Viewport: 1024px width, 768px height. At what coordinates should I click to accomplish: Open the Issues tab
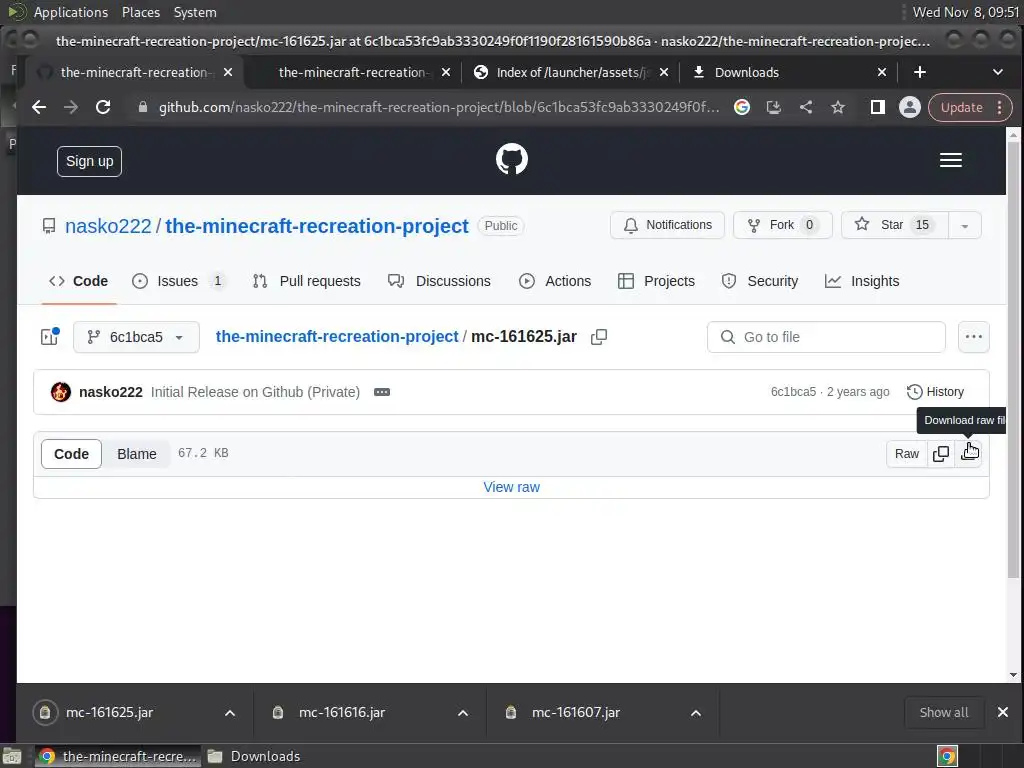tap(178, 281)
